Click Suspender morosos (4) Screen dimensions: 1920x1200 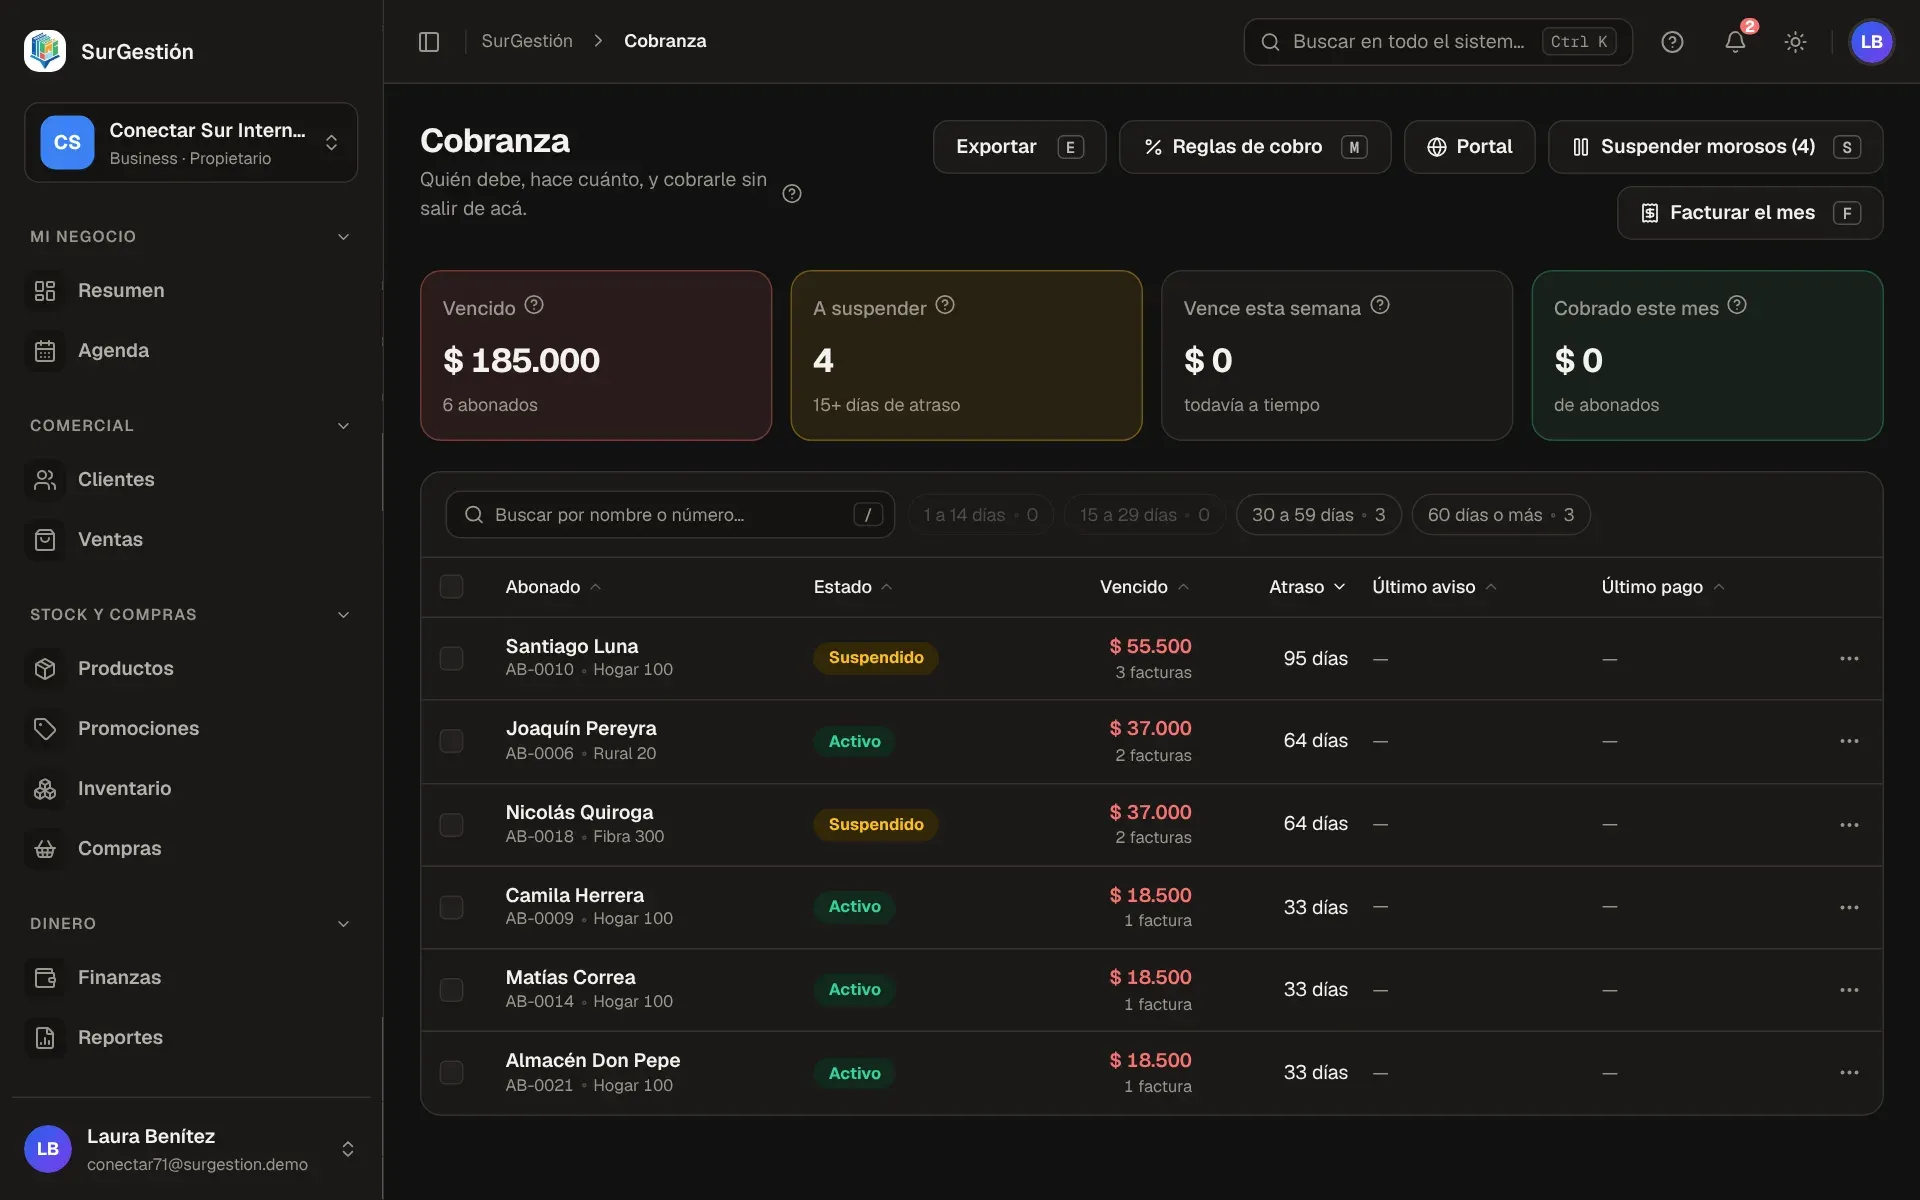tap(1715, 147)
